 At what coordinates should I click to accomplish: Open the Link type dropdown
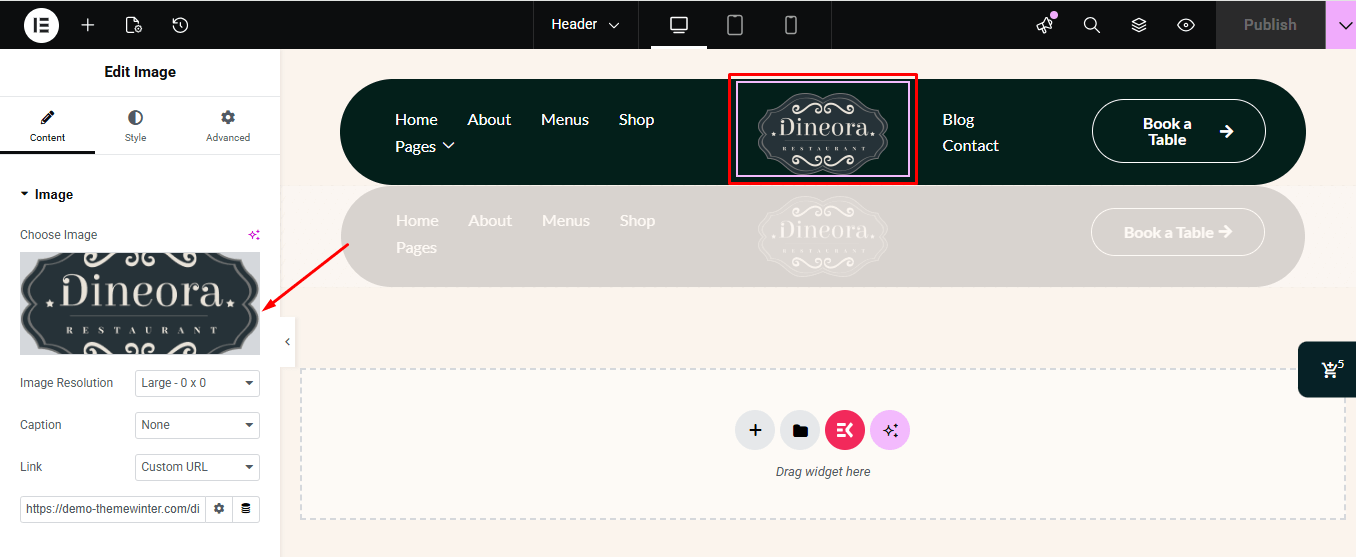pos(197,467)
